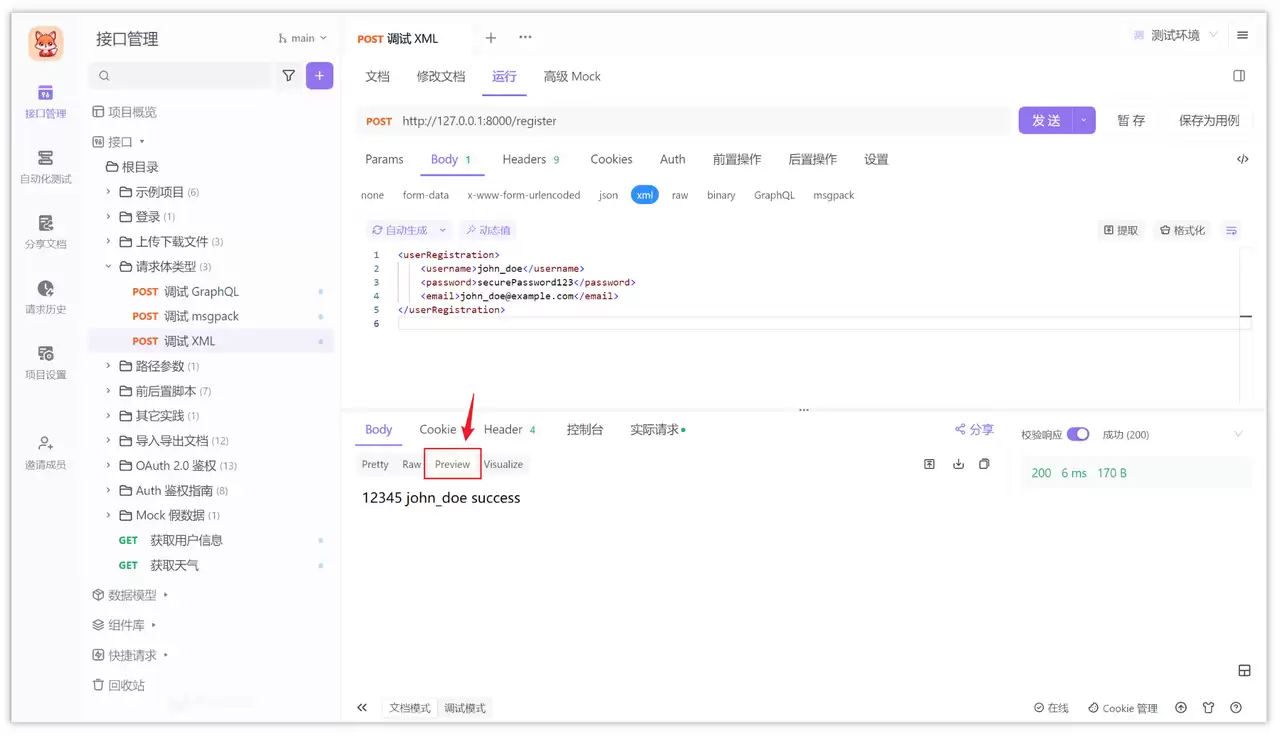Expand the OAuth 2.0 鉴权 folder
This screenshot has width=1280, height=738.
(109, 465)
